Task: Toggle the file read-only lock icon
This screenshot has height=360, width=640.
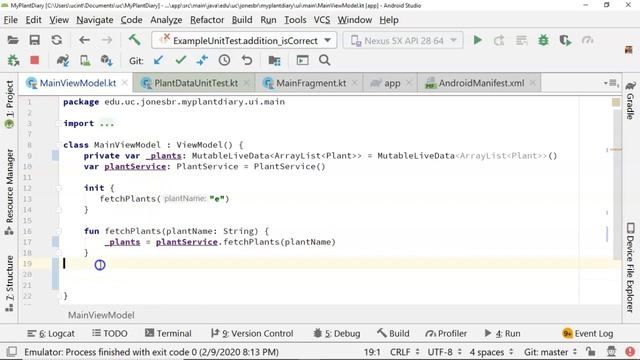Action: tap(590, 351)
